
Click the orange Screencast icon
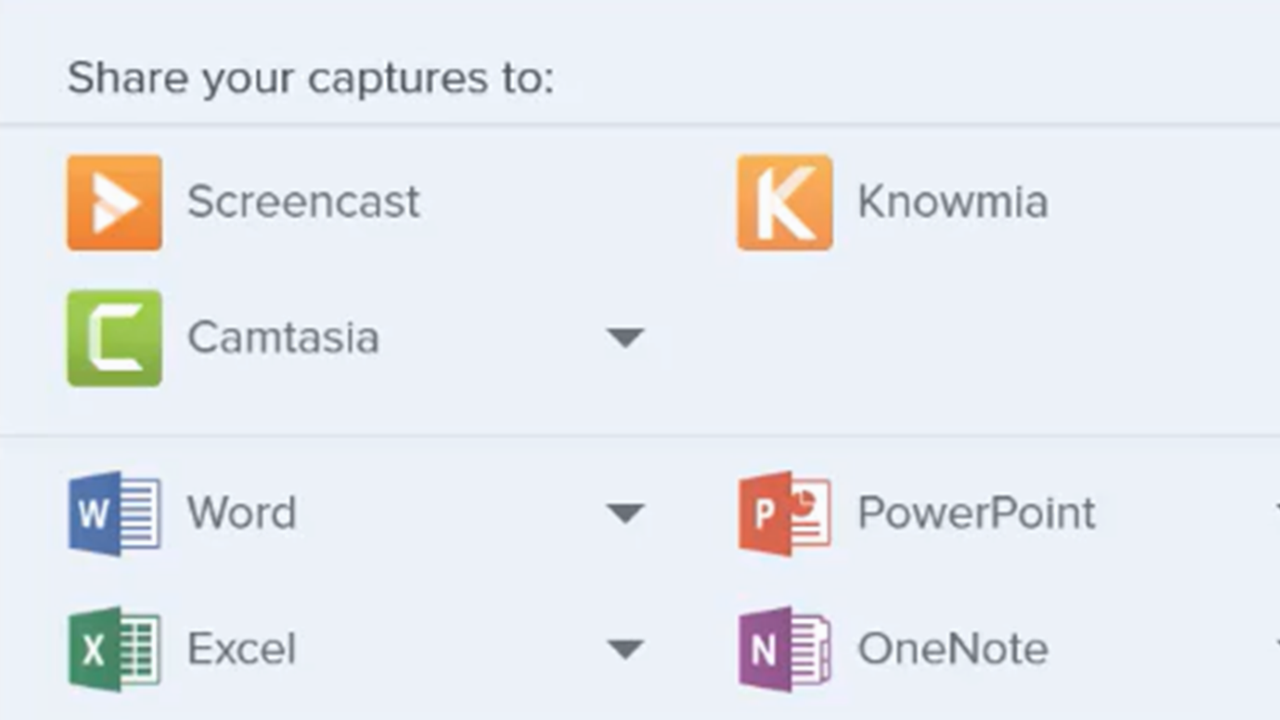[114, 202]
